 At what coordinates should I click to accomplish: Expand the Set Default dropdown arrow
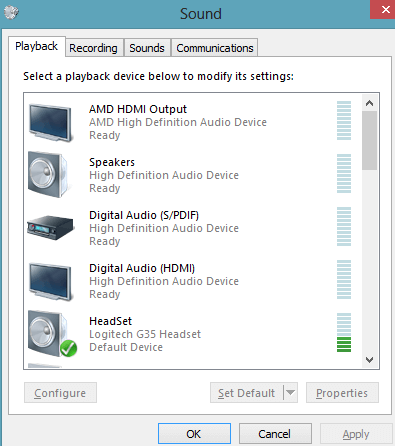291,393
